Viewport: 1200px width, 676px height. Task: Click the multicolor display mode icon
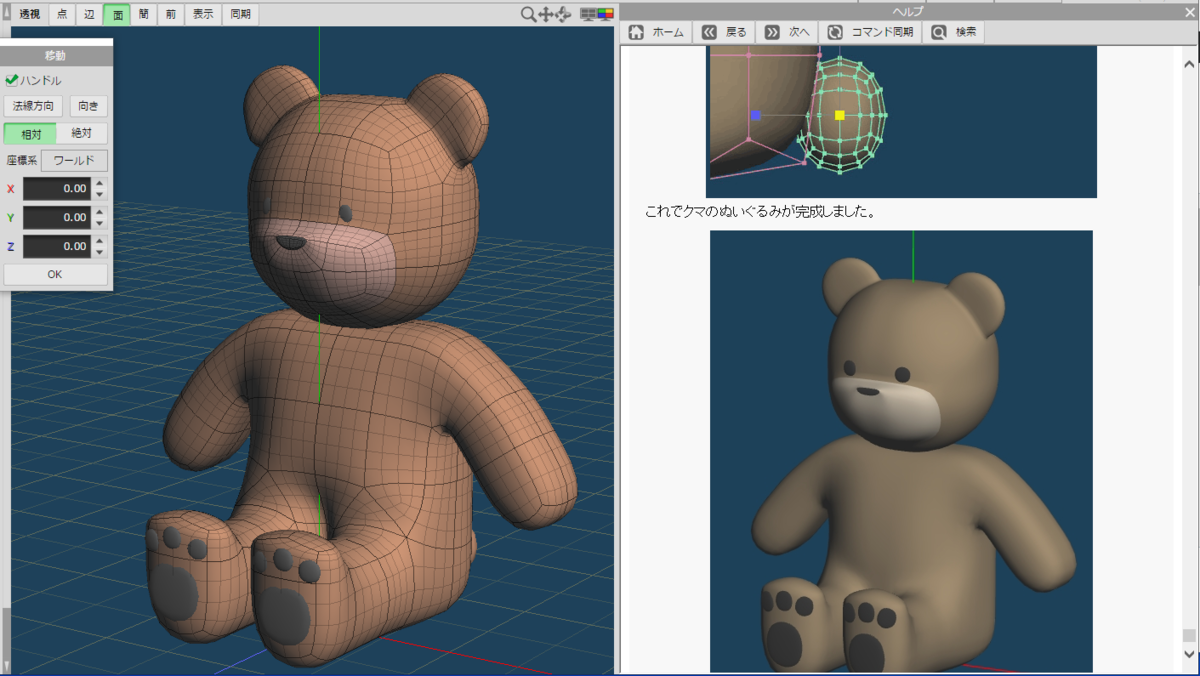click(605, 14)
